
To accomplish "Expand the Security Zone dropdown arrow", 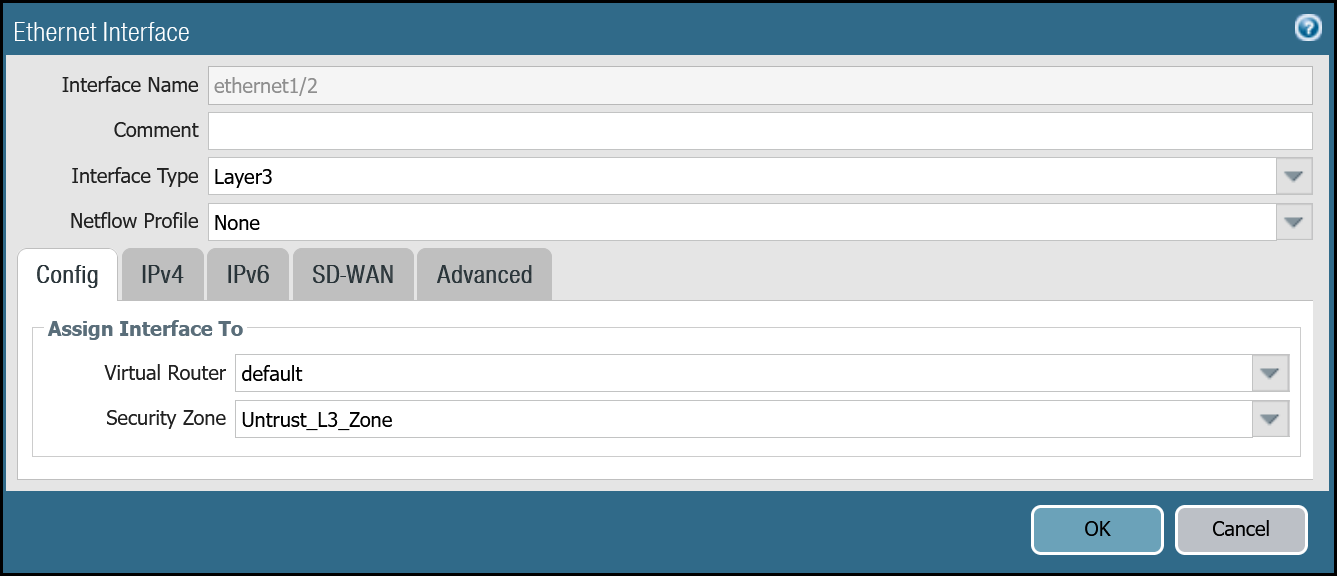I will tap(1270, 419).
